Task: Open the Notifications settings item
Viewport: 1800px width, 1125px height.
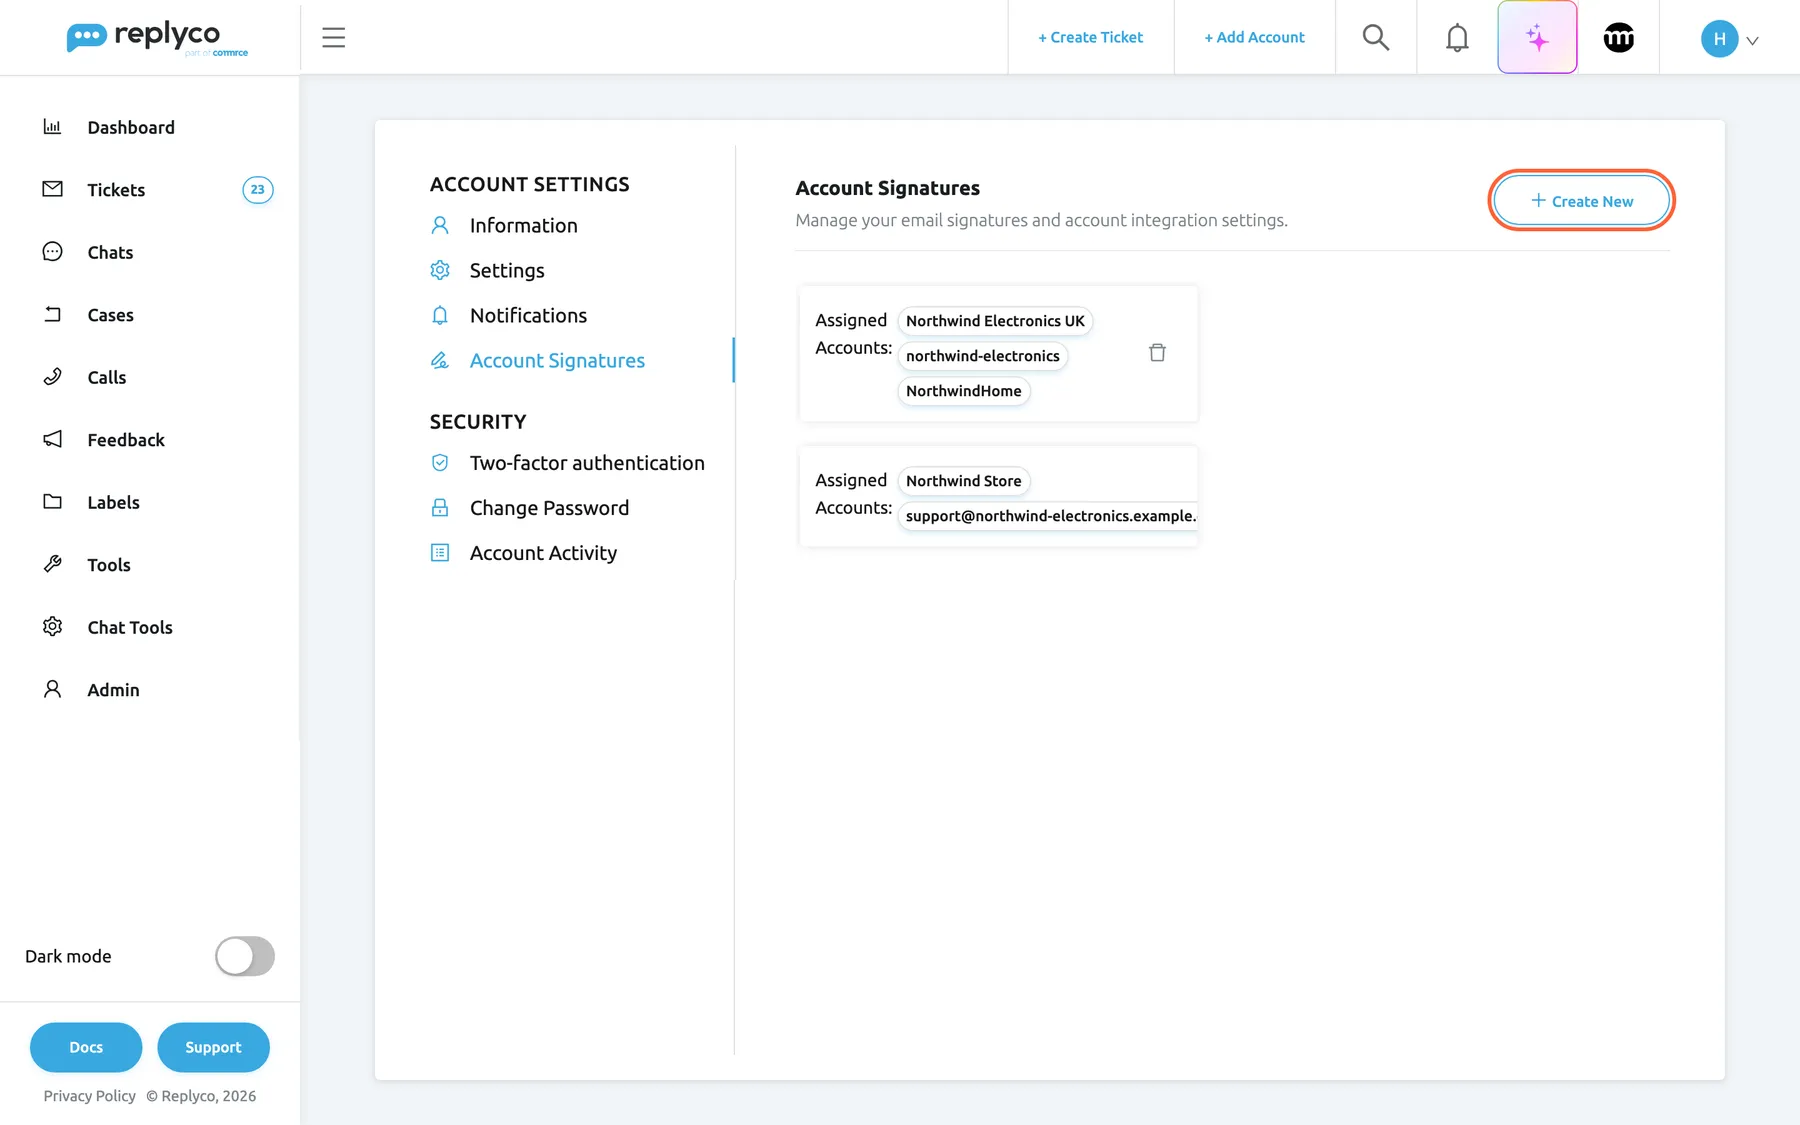Action: [x=528, y=316]
